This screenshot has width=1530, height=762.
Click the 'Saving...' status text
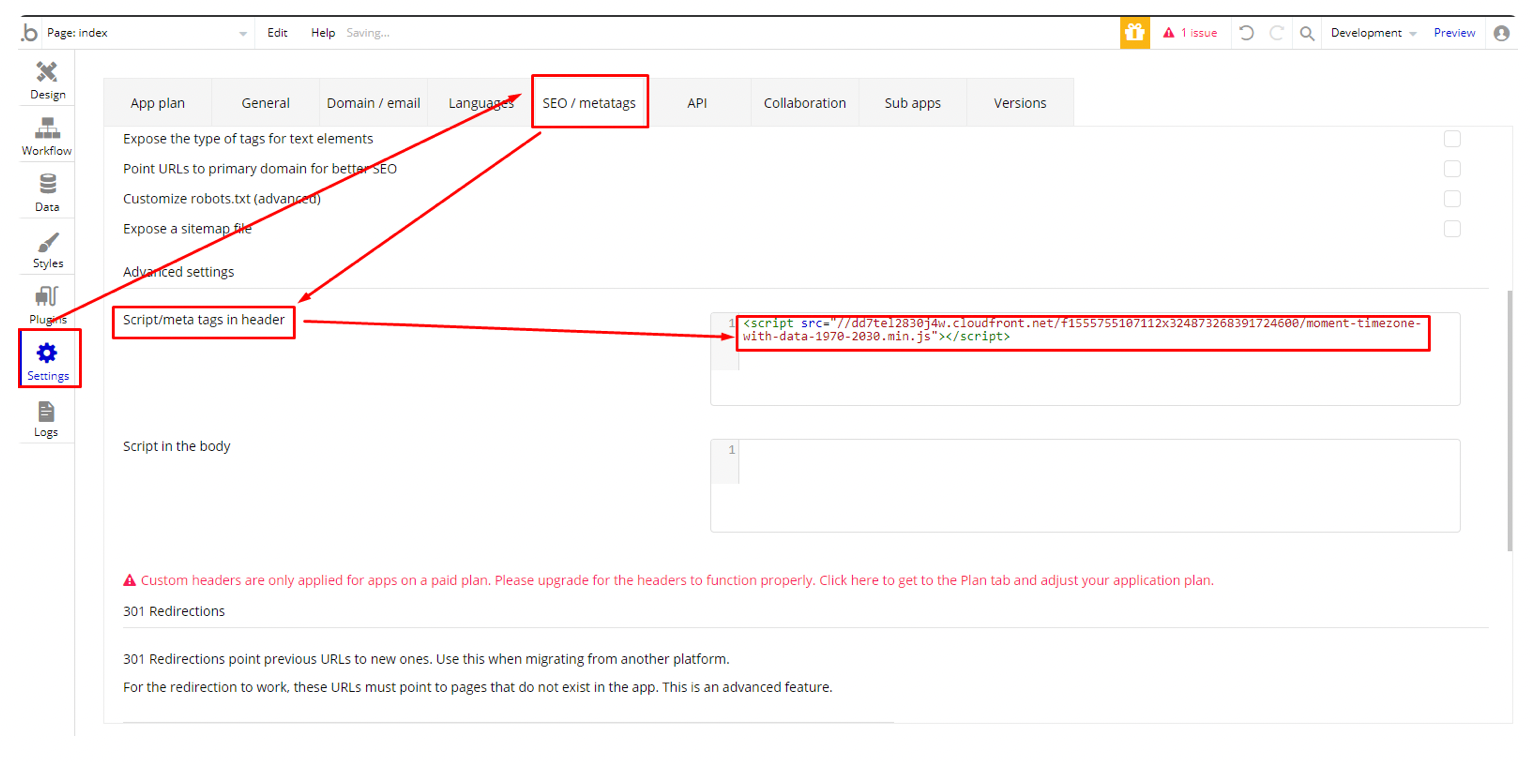point(368,33)
